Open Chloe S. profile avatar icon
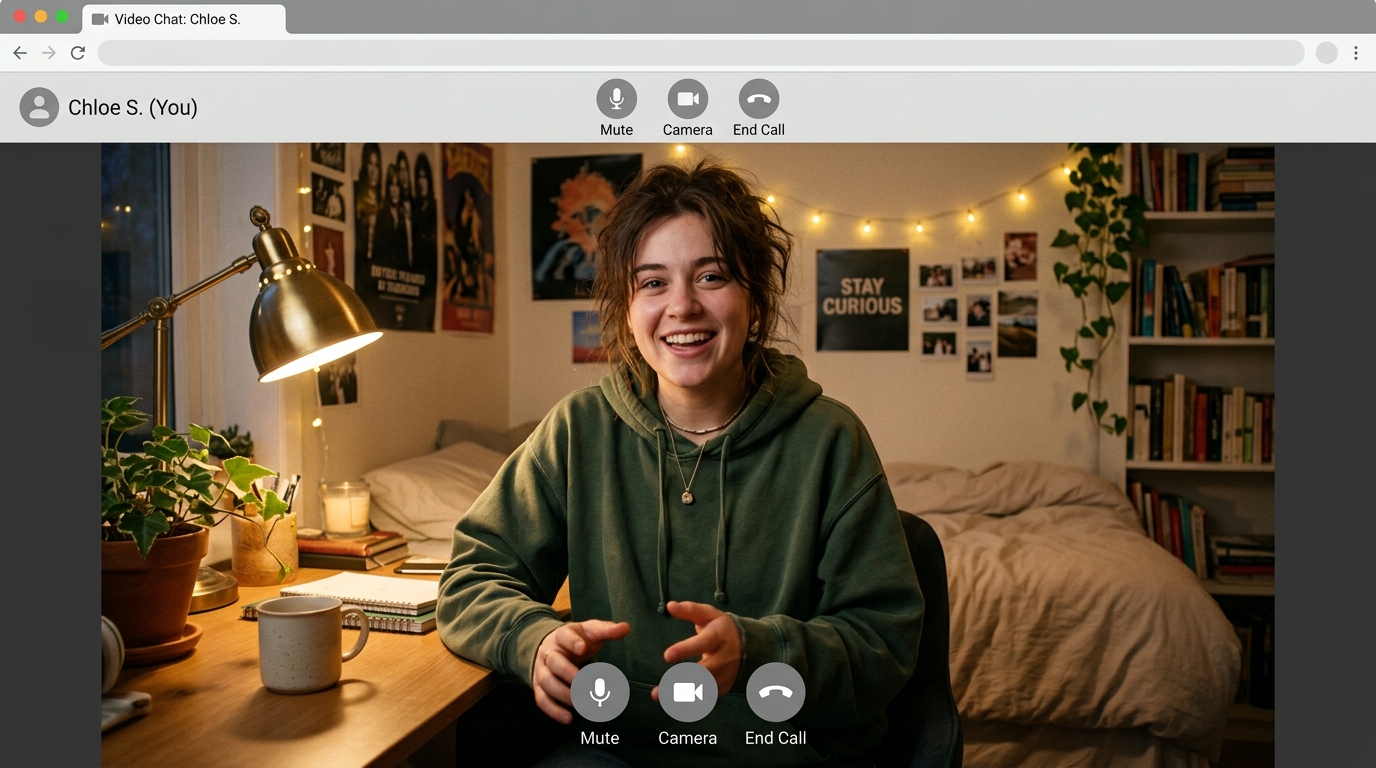 [40, 107]
